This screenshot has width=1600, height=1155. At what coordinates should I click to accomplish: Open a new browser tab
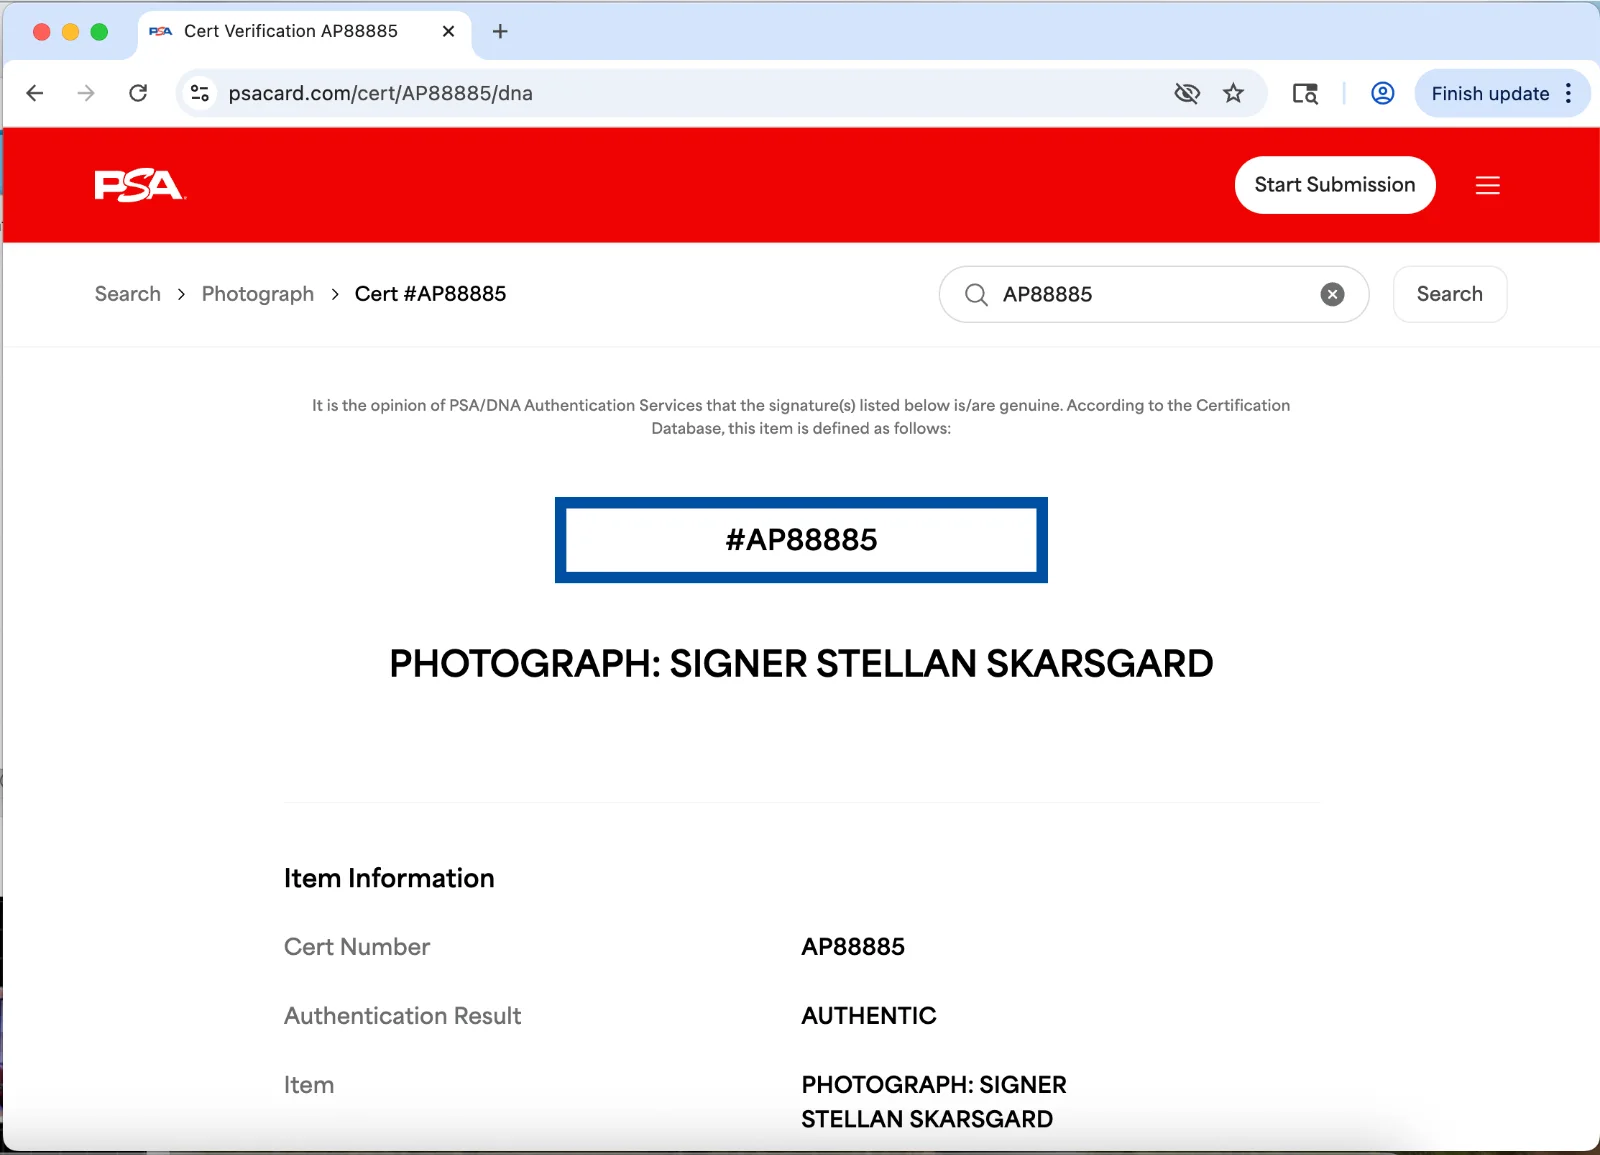point(500,31)
